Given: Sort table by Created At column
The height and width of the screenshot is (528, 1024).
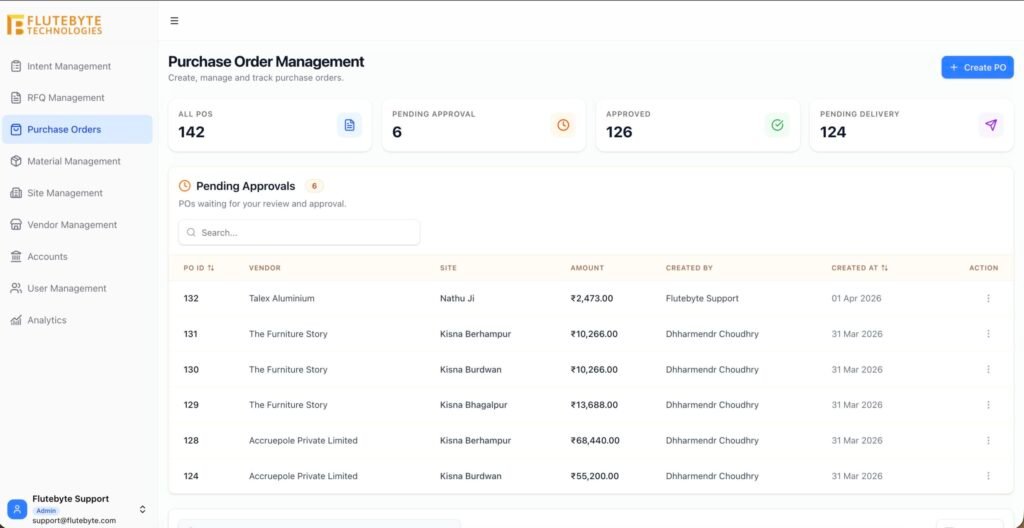Looking at the screenshot, I should [x=859, y=268].
